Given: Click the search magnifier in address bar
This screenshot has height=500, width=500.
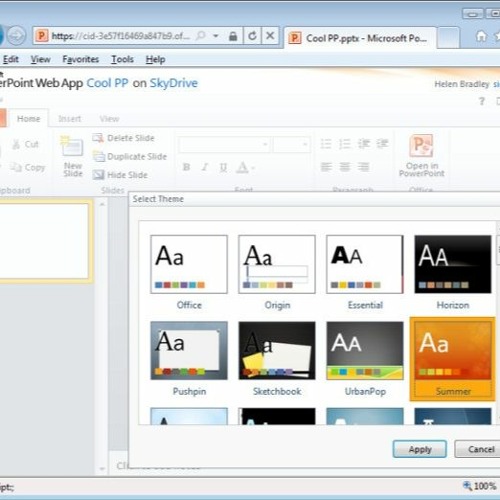Looking at the screenshot, I should click(201, 35).
